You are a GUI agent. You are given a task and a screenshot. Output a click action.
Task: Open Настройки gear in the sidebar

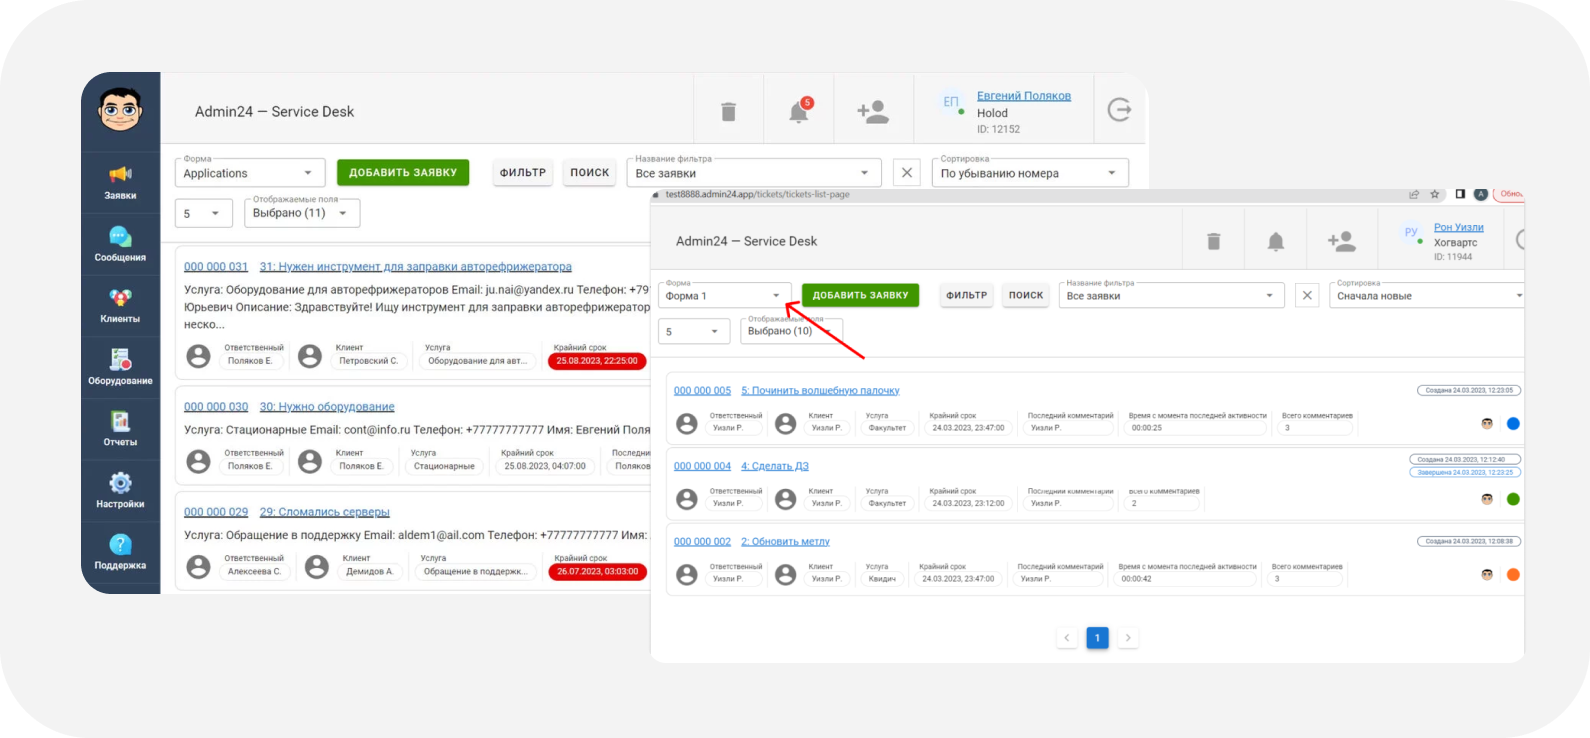(120, 491)
